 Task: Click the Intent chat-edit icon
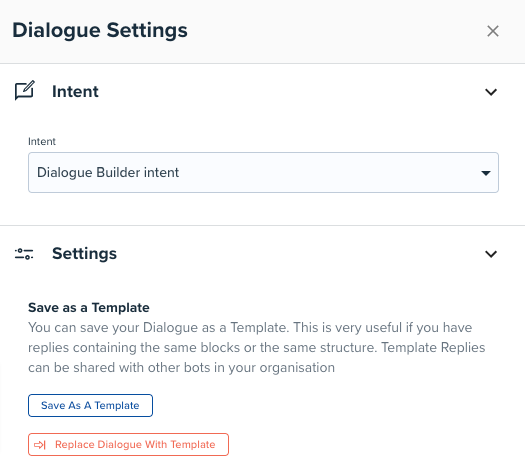click(x=24, y=90)
